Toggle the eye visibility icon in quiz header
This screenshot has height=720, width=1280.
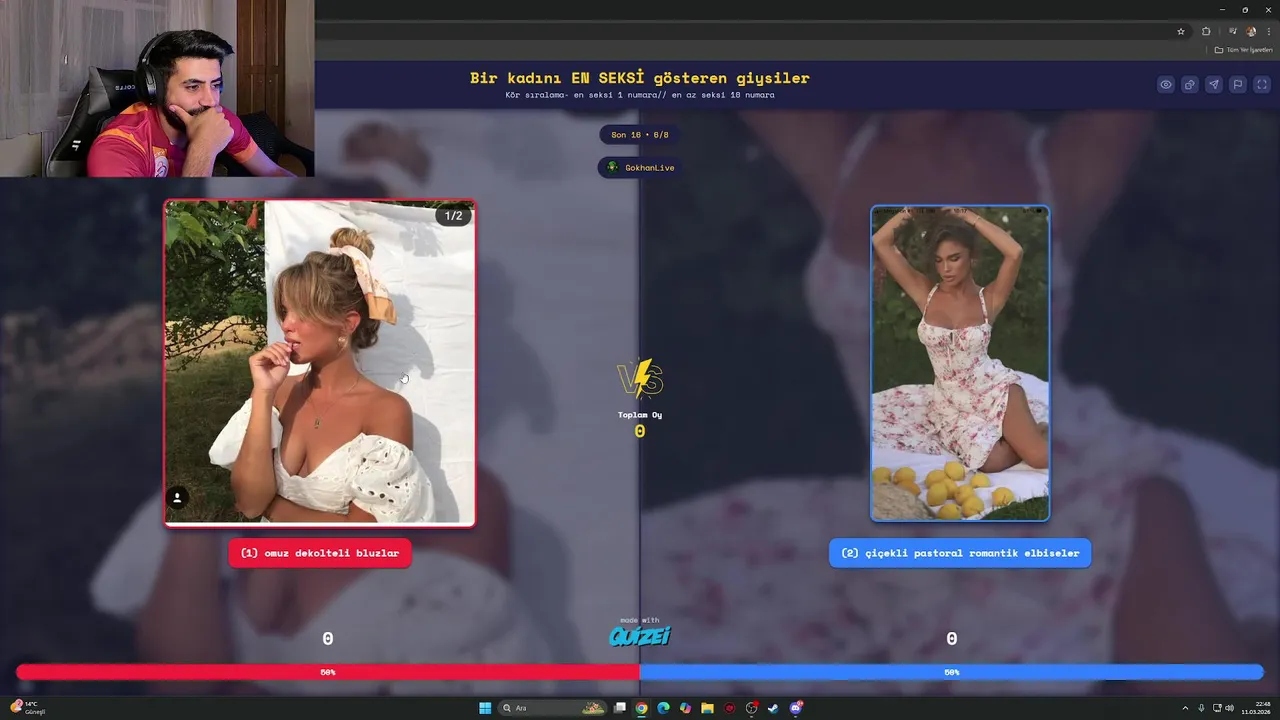pyautogui.click(x=1166, y=85)
